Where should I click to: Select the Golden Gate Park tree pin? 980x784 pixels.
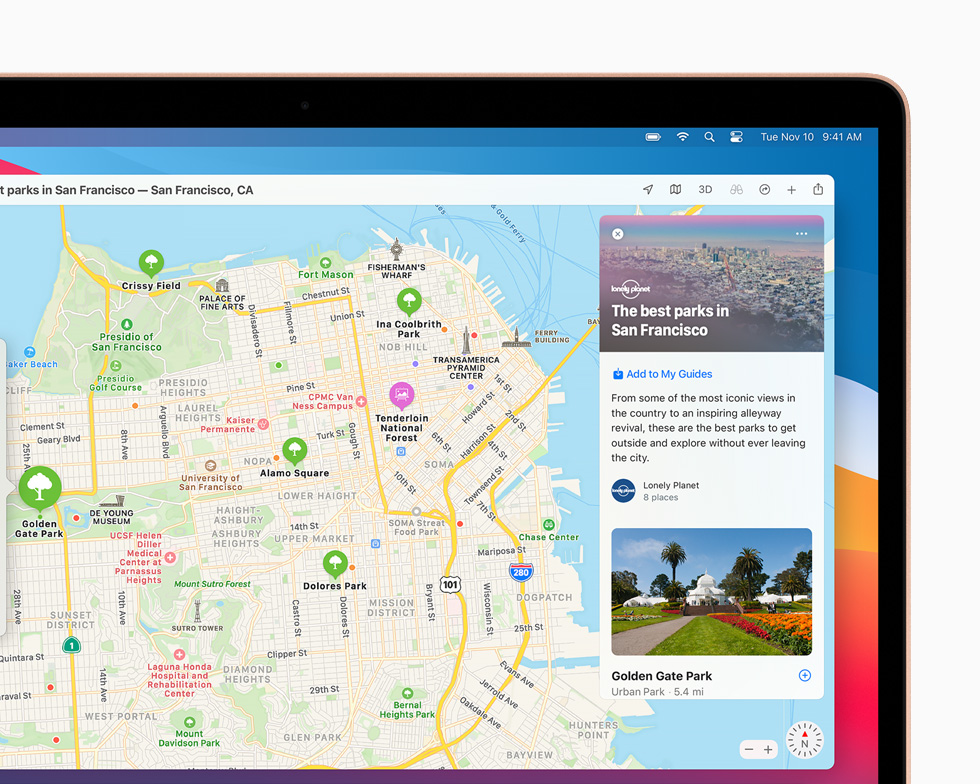tap(39, 487)
